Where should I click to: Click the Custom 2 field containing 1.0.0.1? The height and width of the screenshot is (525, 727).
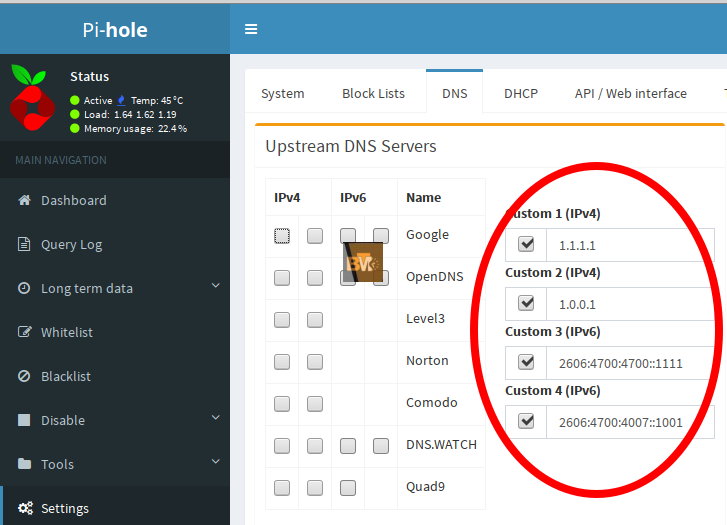631,304
